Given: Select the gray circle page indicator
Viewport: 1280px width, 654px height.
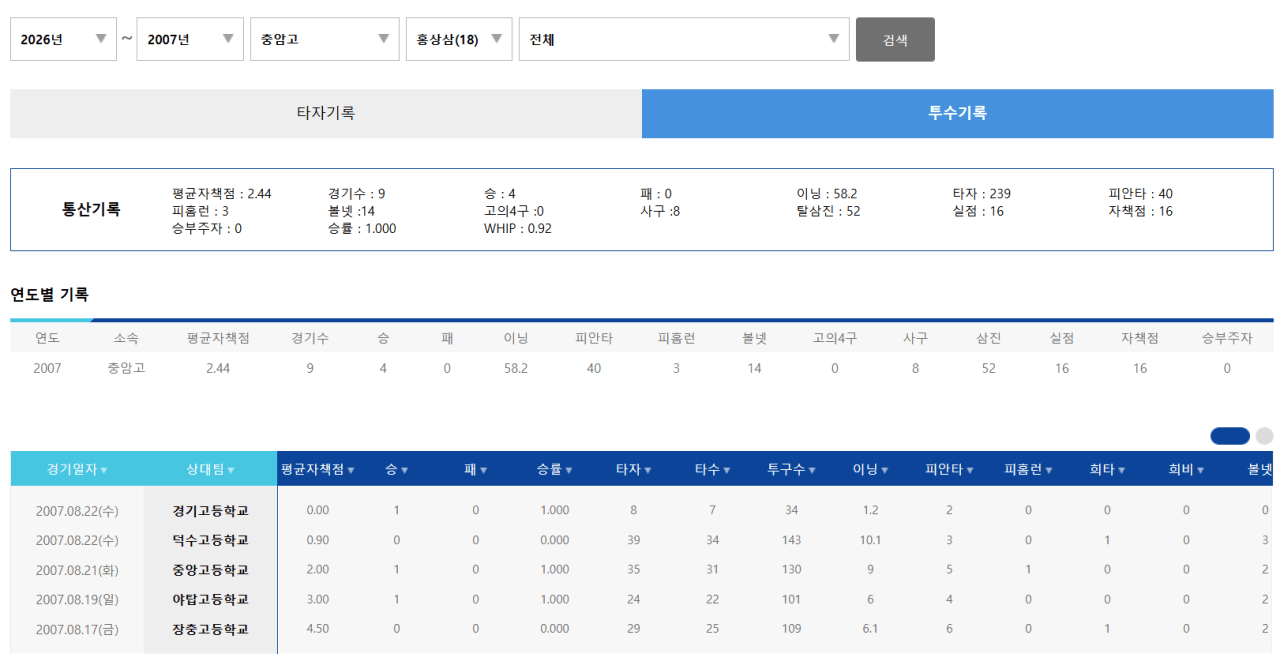Looking at the screenshot, I should click(1264, 436).
